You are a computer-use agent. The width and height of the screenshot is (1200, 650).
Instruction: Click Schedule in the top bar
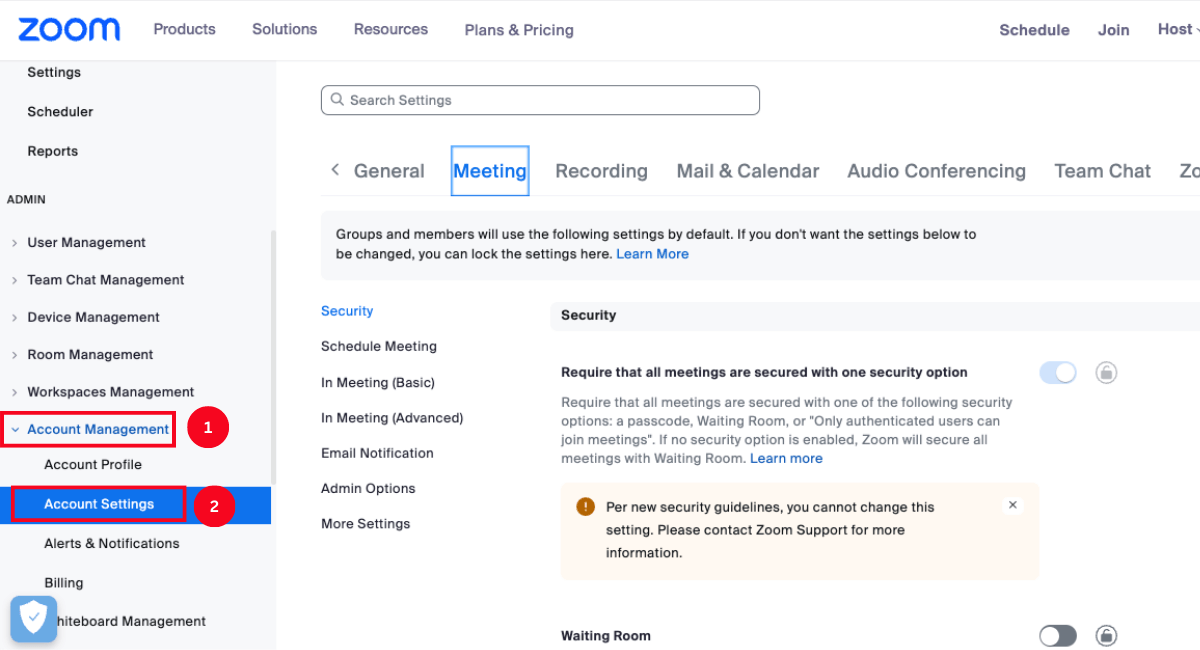pyautogui.click(x=1034, y=30)
